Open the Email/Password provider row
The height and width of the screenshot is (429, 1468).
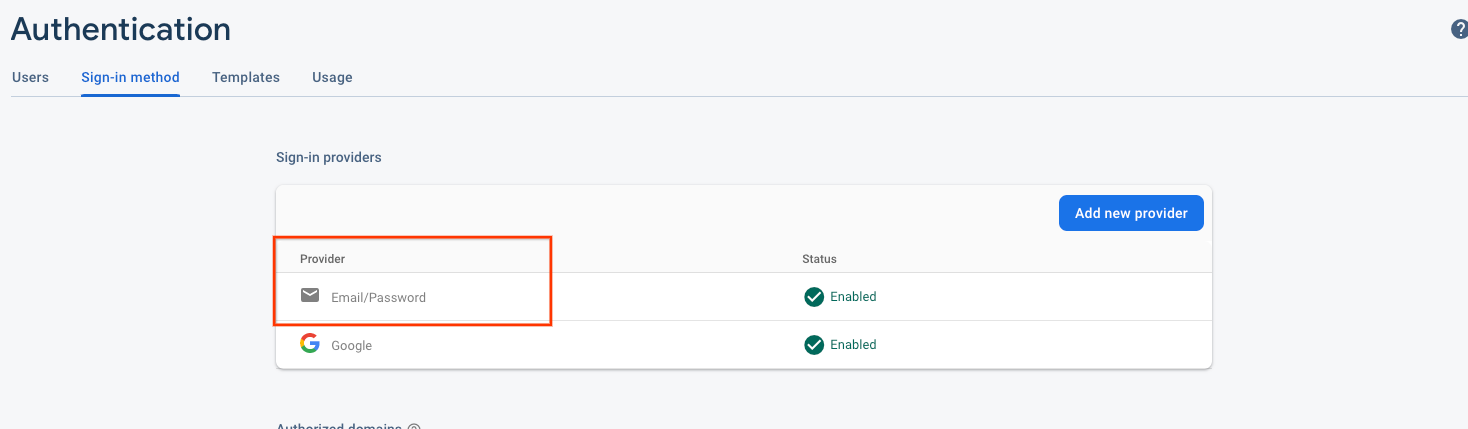743,297
